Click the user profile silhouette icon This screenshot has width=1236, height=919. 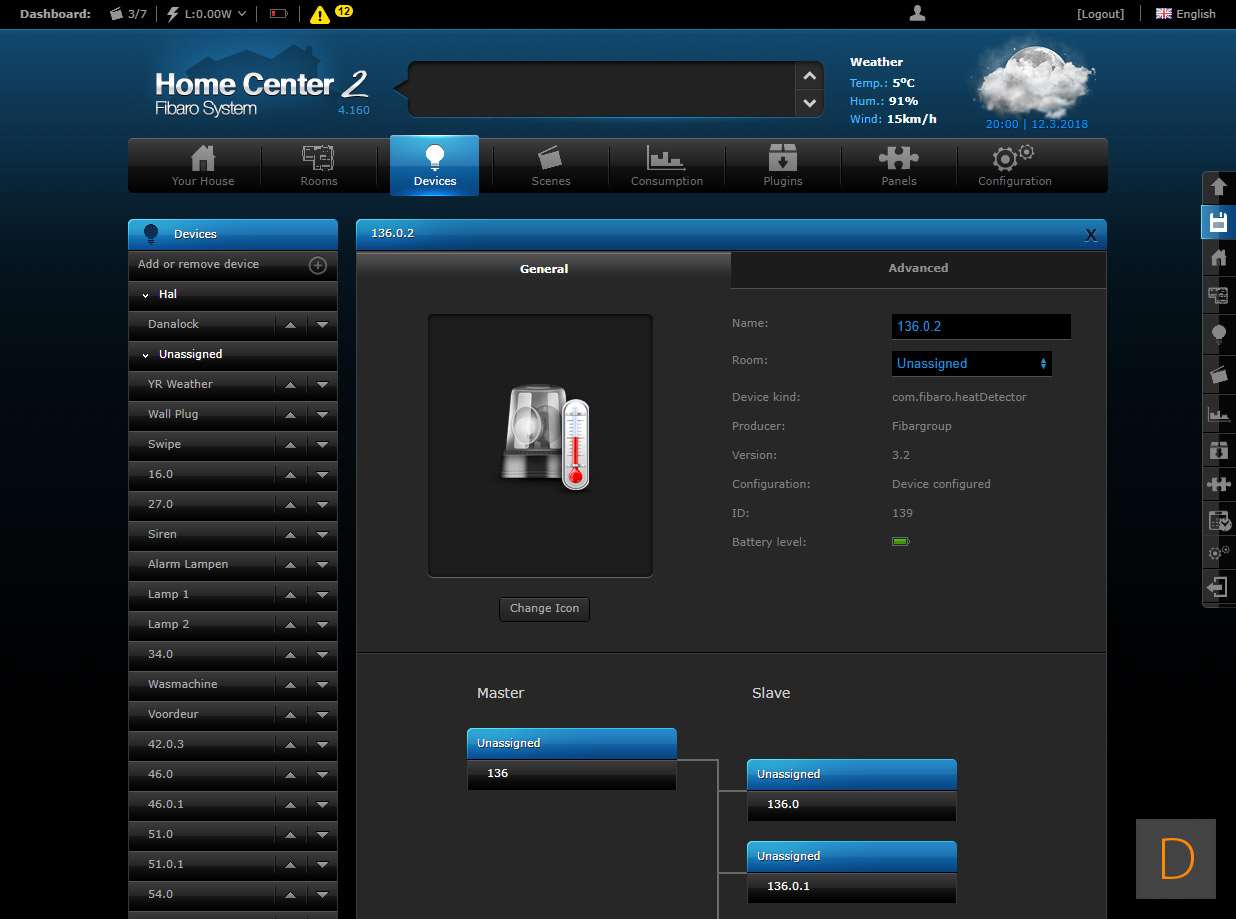pos(917,13)
